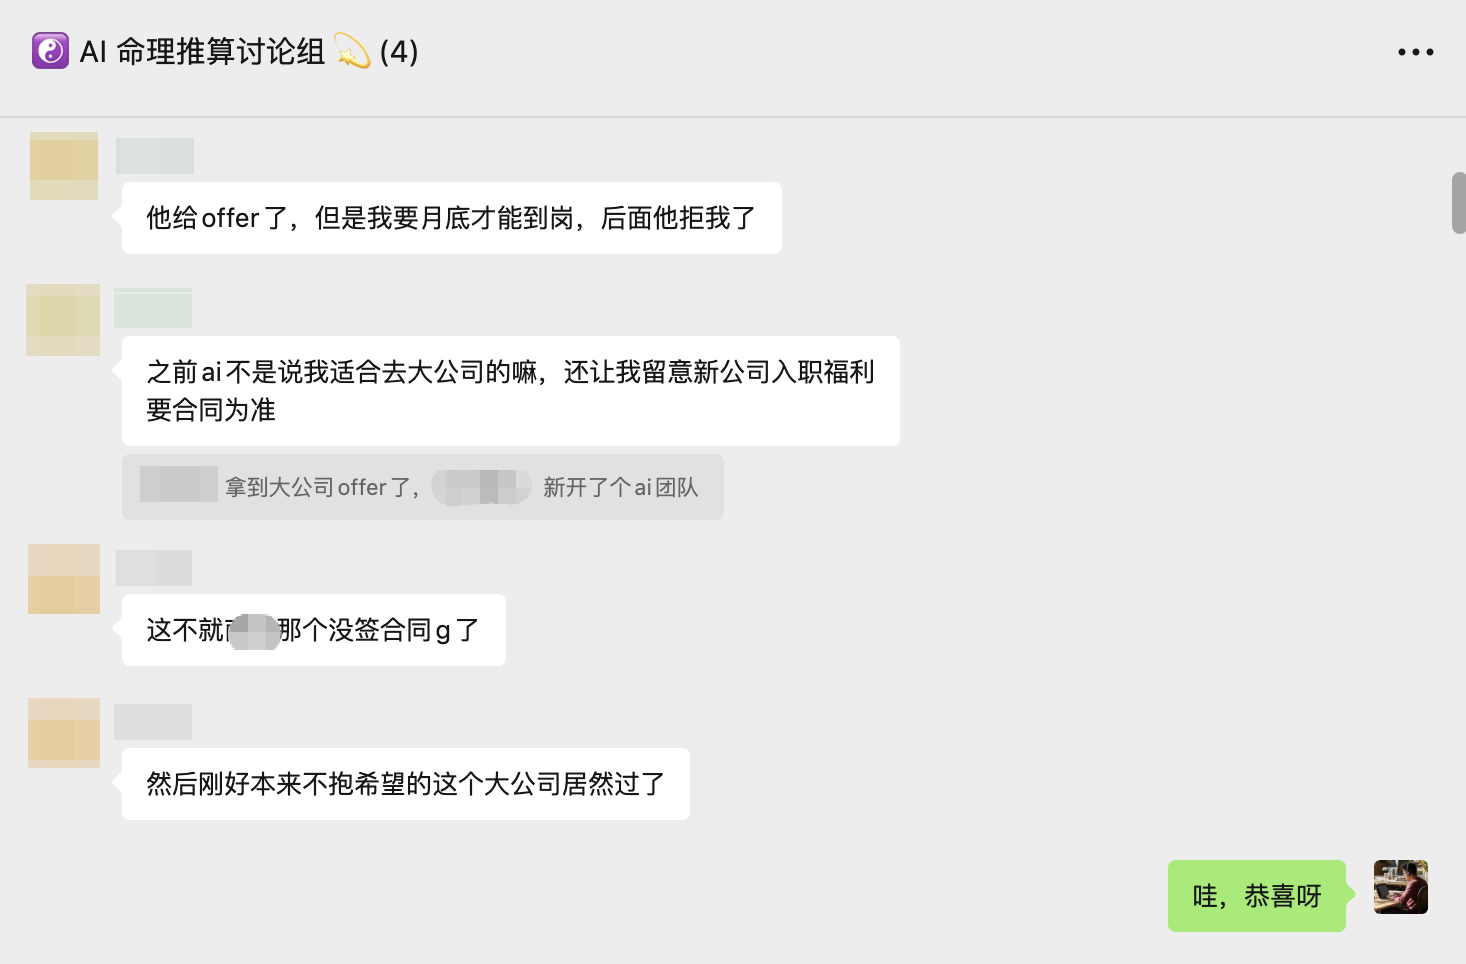Select the message 那个没签合同g了
Viewport: 1466px width, 964px height.
coord(314,630)
